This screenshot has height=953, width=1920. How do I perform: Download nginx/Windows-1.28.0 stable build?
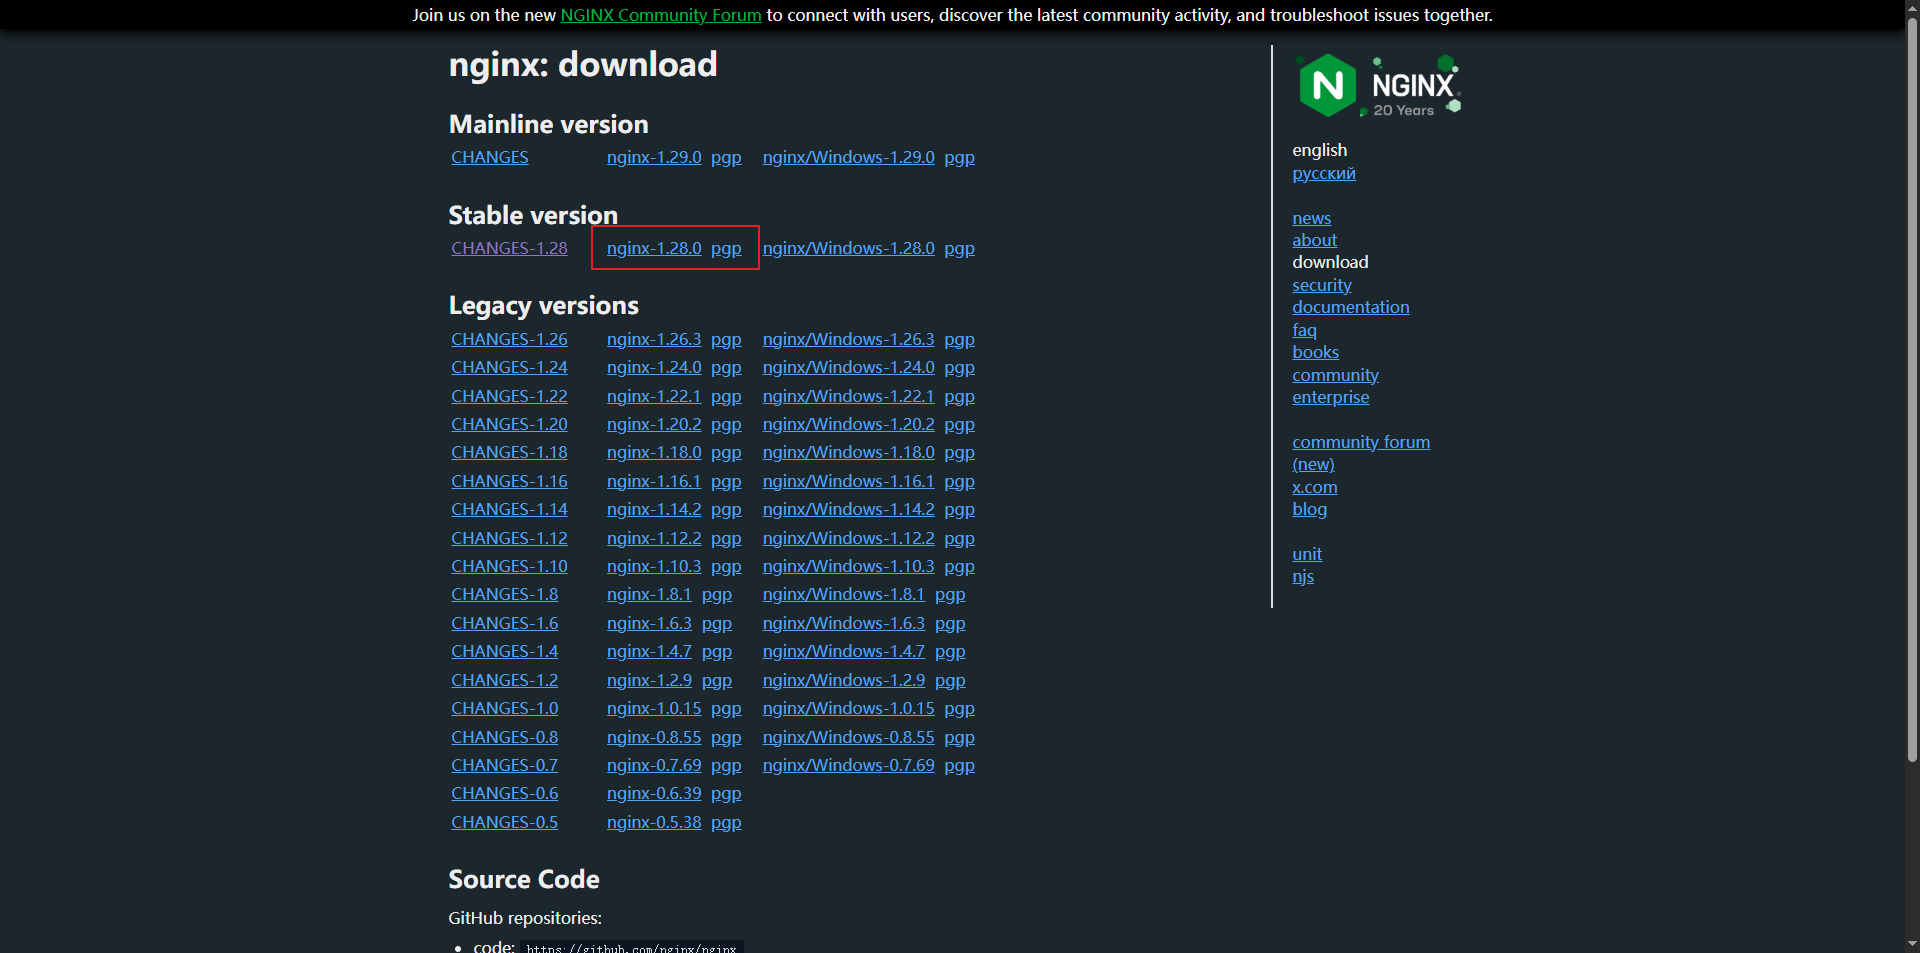(x=848, y=248)
